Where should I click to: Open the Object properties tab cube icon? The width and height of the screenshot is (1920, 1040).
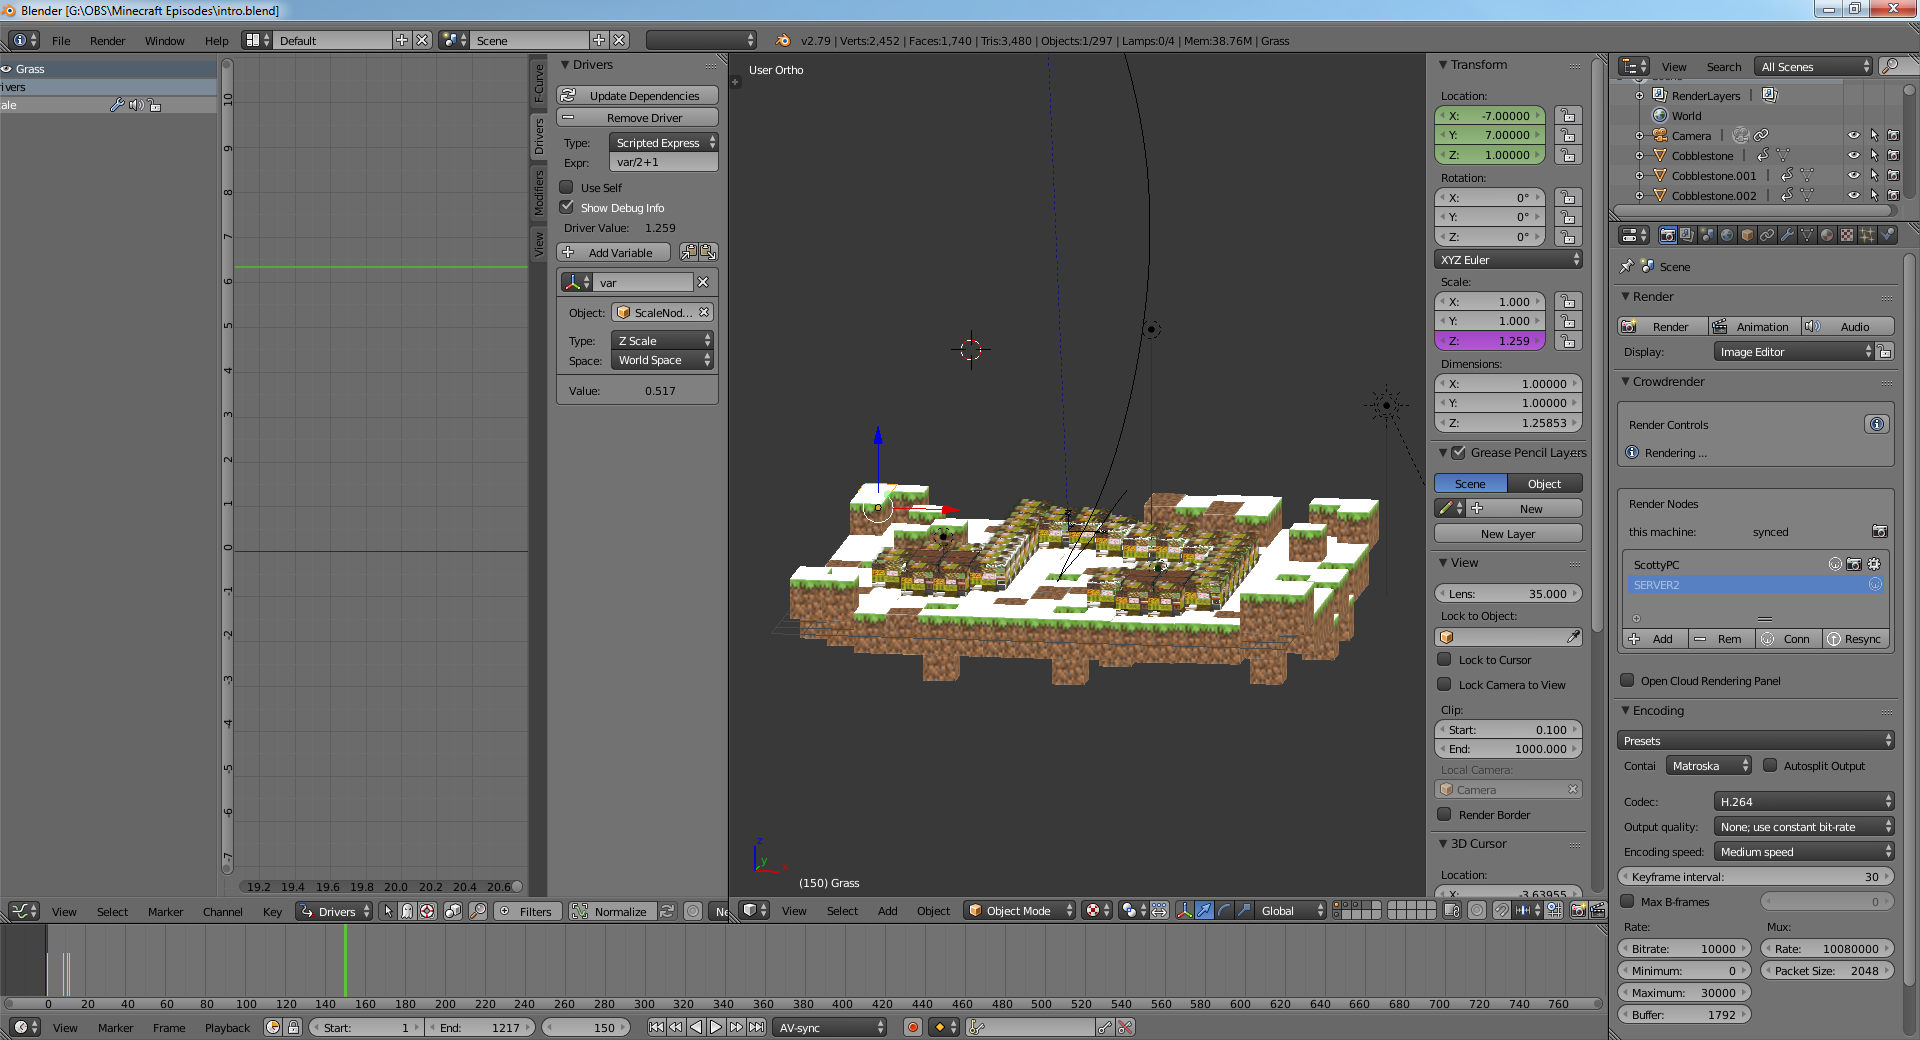pos(1747,235)
